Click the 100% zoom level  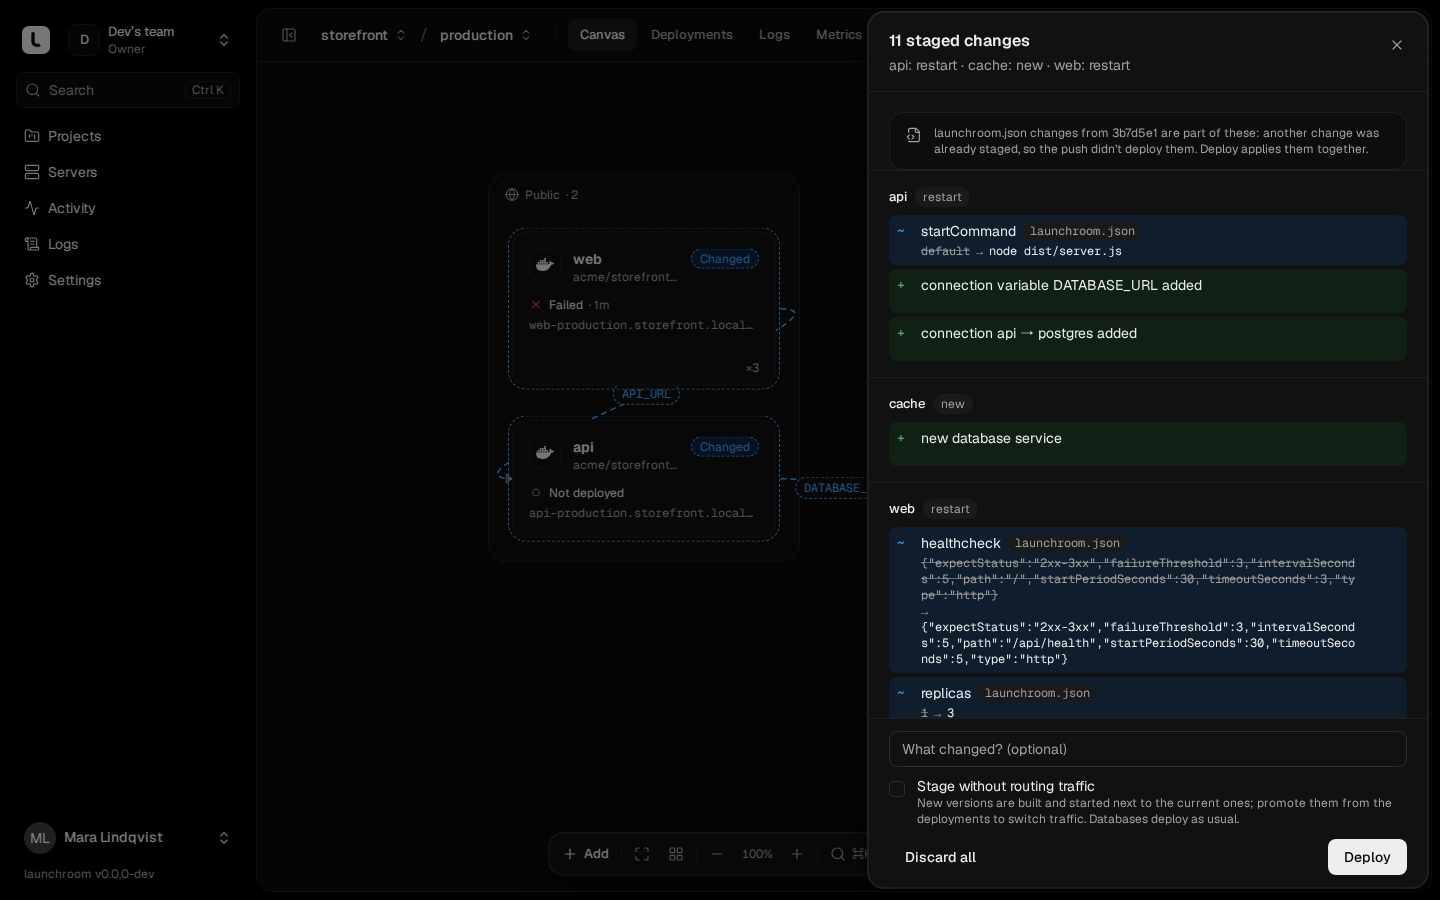757,854
